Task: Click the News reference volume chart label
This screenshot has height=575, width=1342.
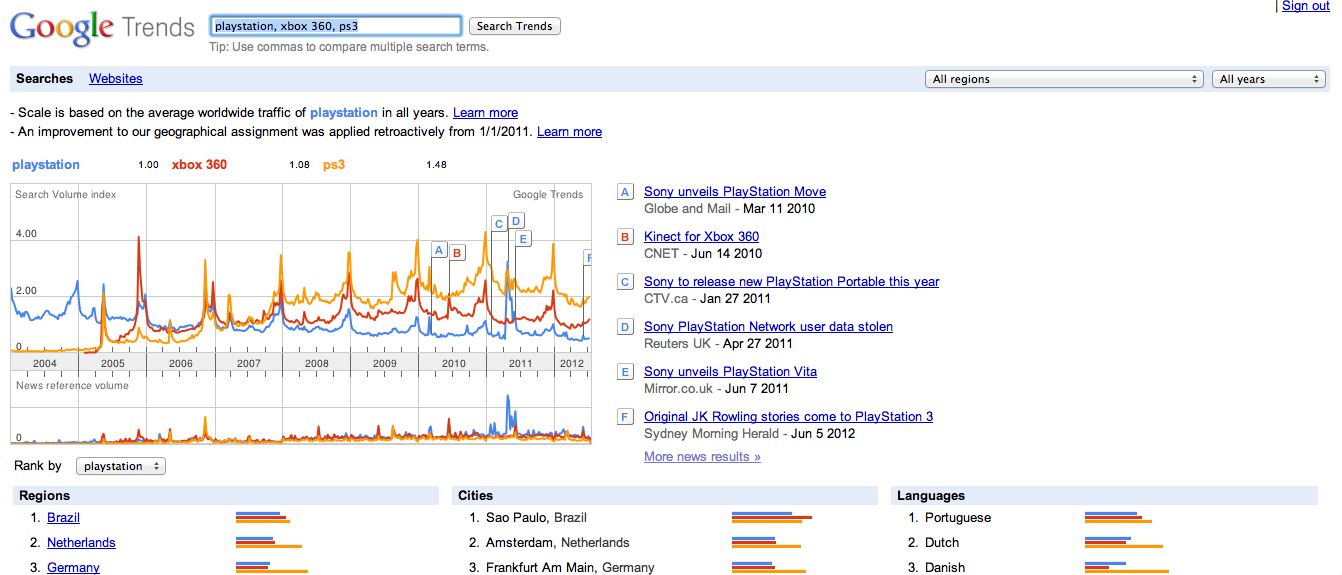Action: pos(72,386)
